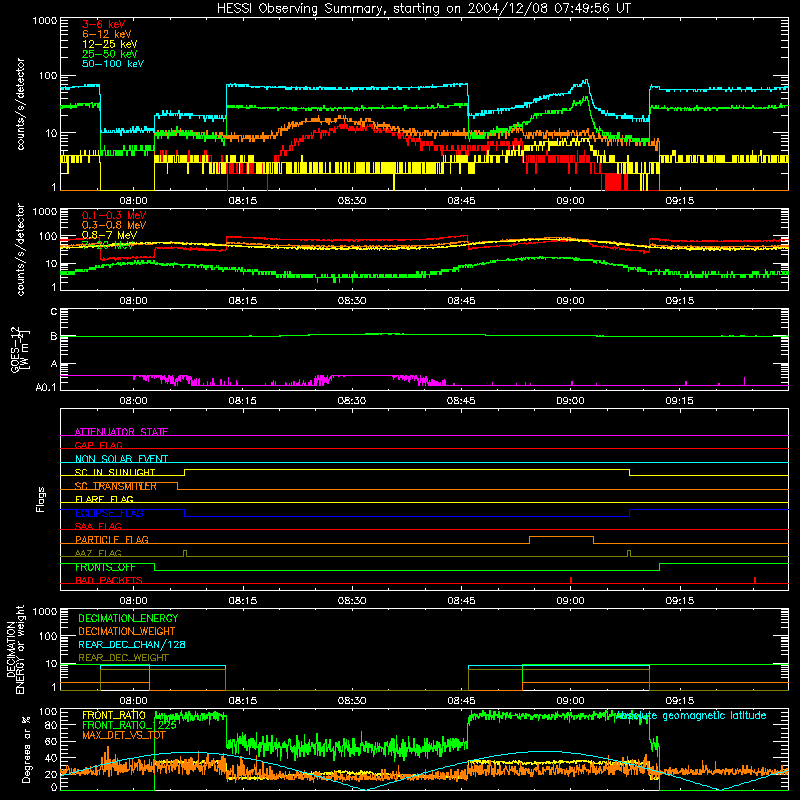This screenshot has width=800, height=800.
Task: Click the Degrees or % axis title
Action: coord(26,750)
